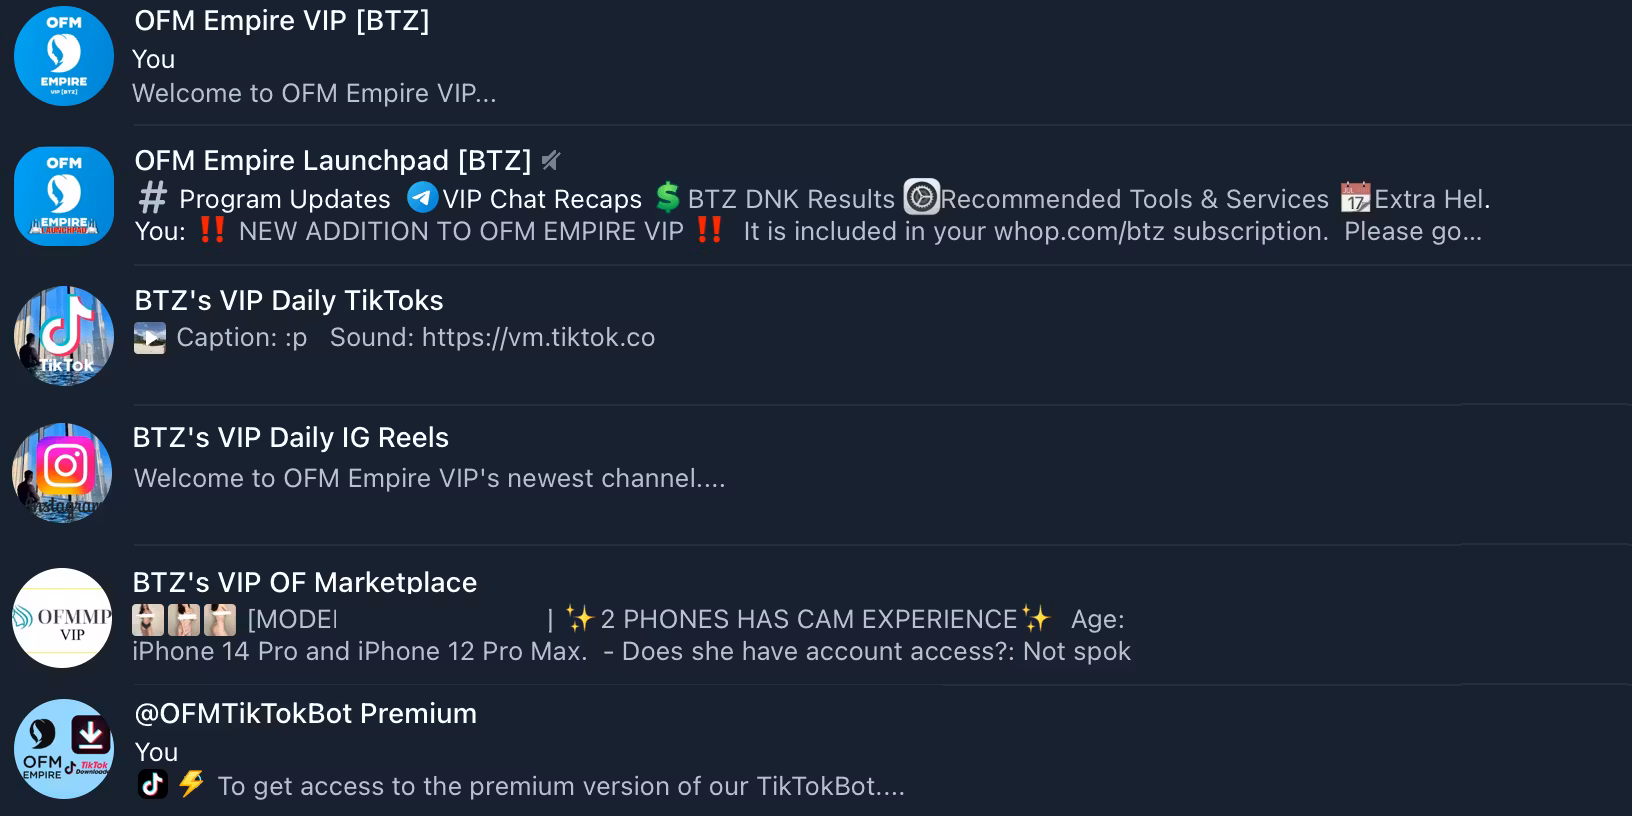Open the OFM Empire VIP [BTZ] chat title
Viewport: 1632px width, 816px height.
pyautogui.click(x=282, y=21)
